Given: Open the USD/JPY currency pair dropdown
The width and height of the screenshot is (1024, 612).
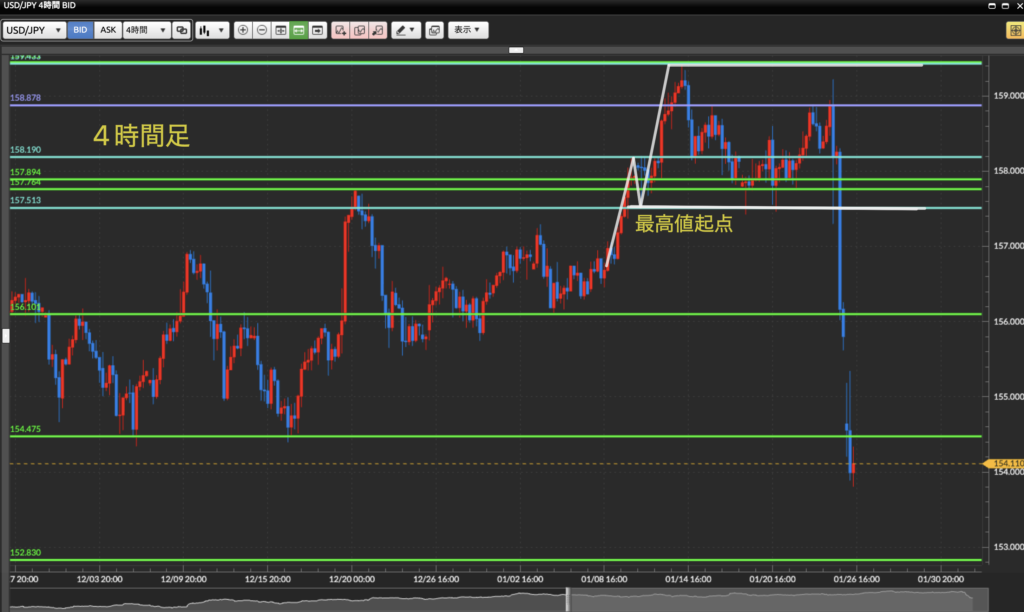Looking at the screenshot, I should click(35, 30).
